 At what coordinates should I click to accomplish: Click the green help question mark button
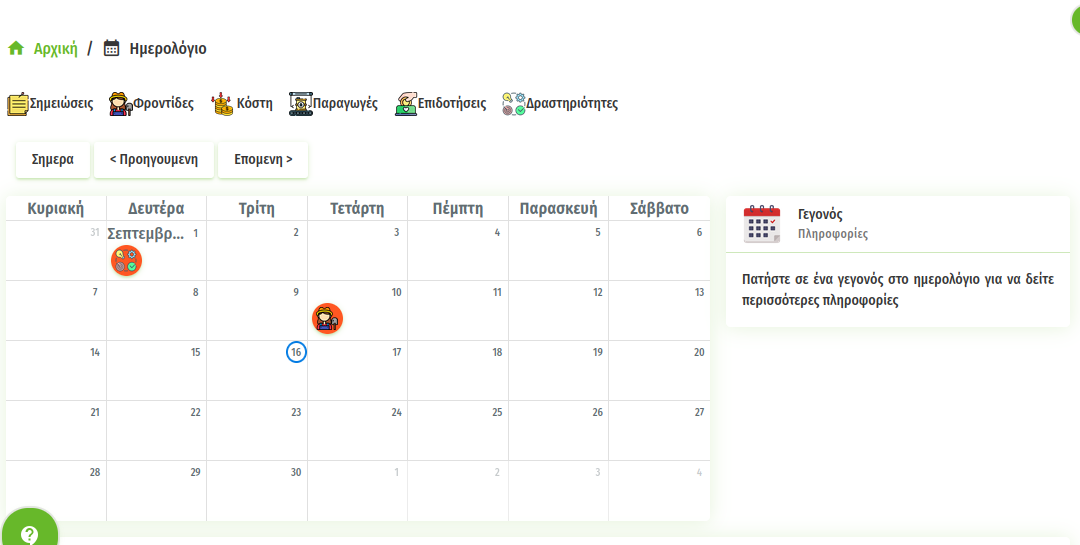(x=29, y=533)
